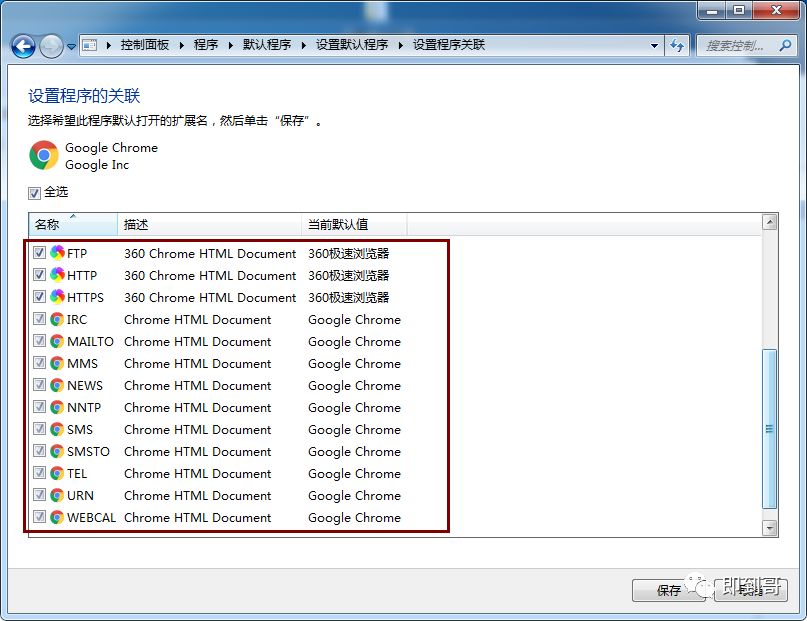Click the back navigation arrow button
The height and width of the screenshot is (621, 807).
click(x=23, y=46)
